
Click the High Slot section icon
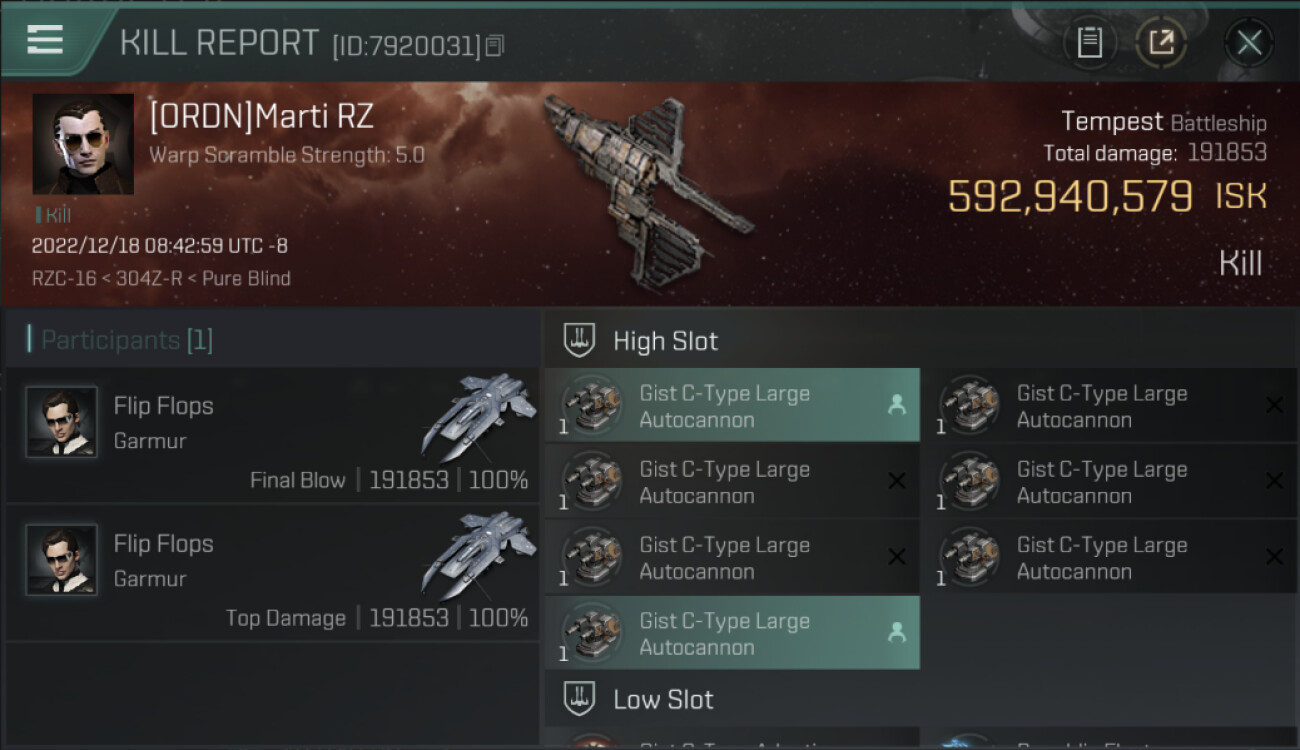click(580, 340)
